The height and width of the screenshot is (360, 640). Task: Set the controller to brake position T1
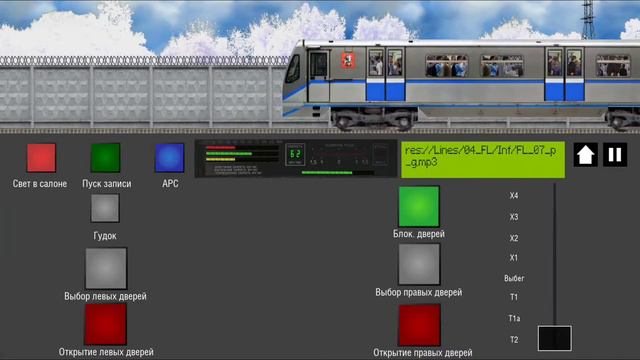click(x=514, y=297)
